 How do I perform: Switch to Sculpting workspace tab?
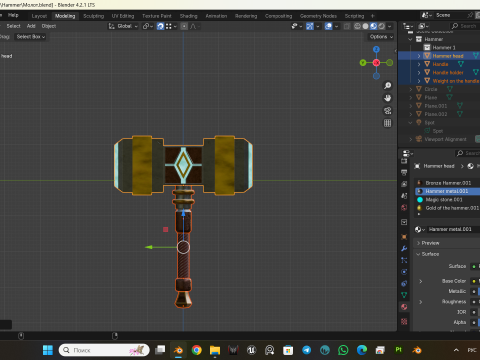(93, 16)
